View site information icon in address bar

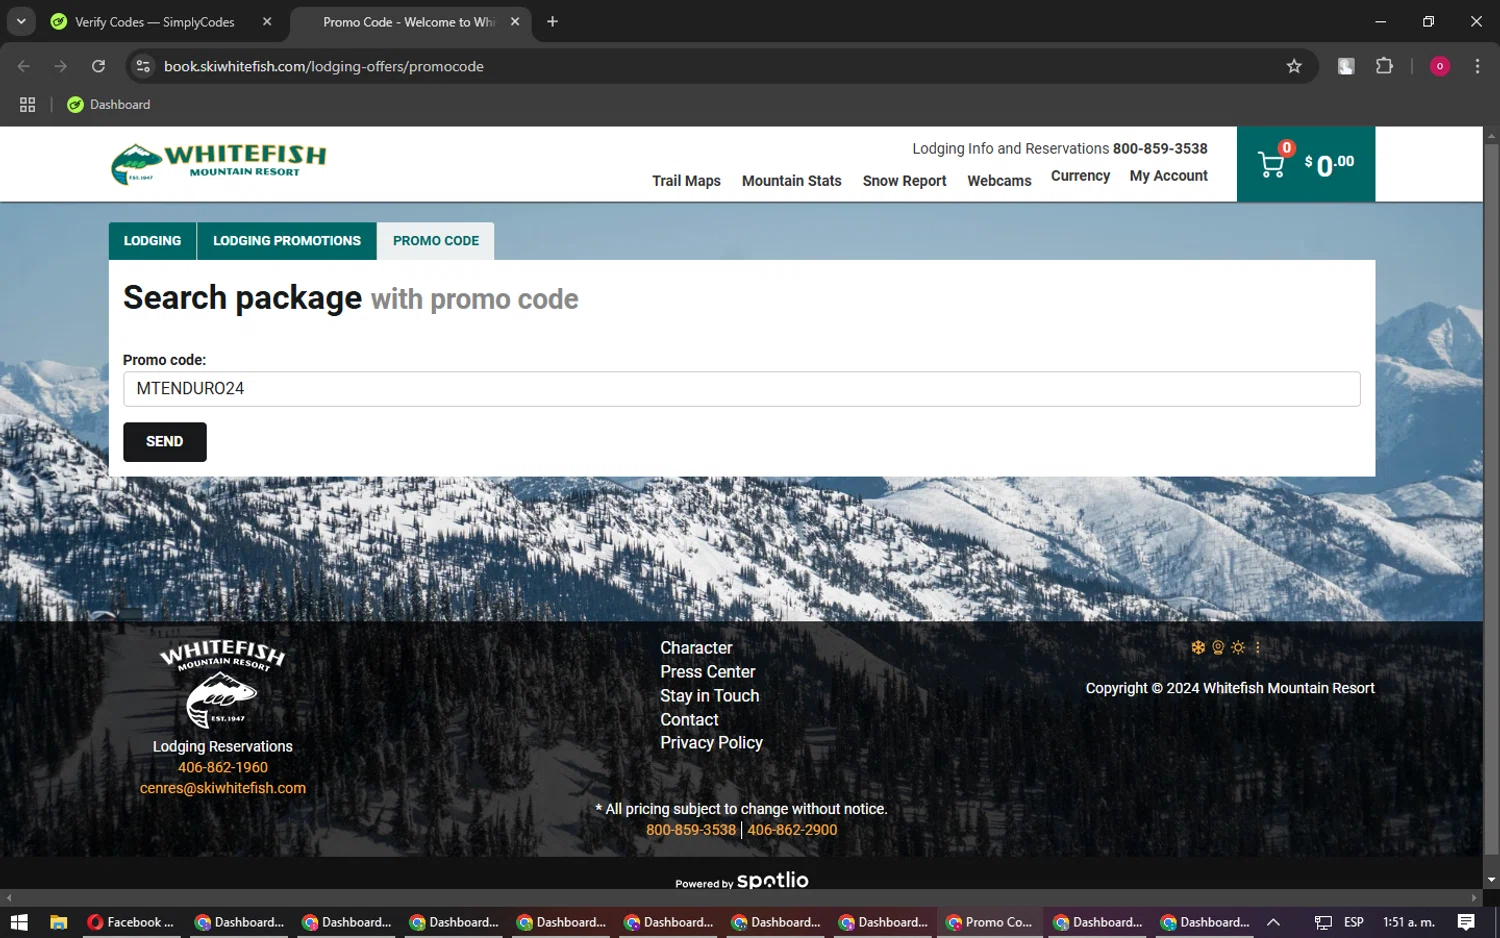tap(143, 66)
